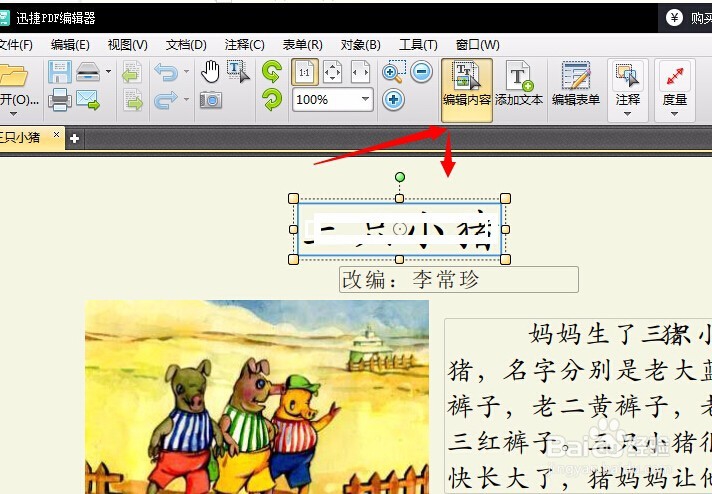This screenshot has height=494, width=712.
Task: Click the story paragraph starting 妈妈生了
Action: pos(578,406)
